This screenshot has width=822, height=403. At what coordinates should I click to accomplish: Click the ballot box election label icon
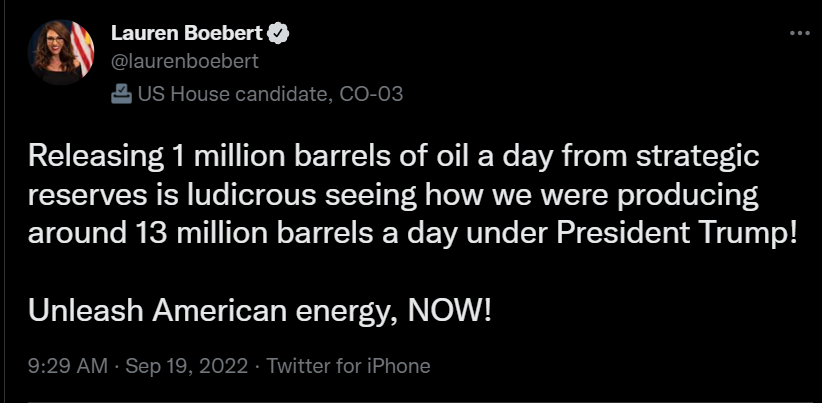[122, 94]
